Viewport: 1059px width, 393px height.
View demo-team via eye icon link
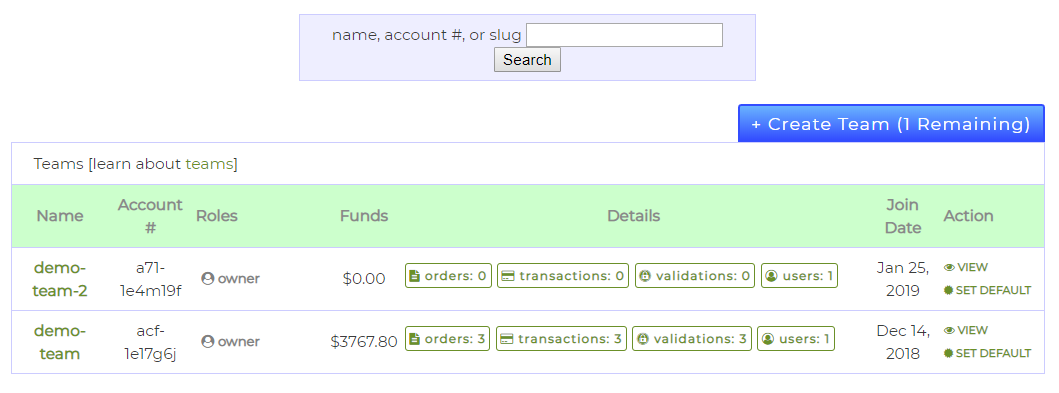[x=966, y=330]
